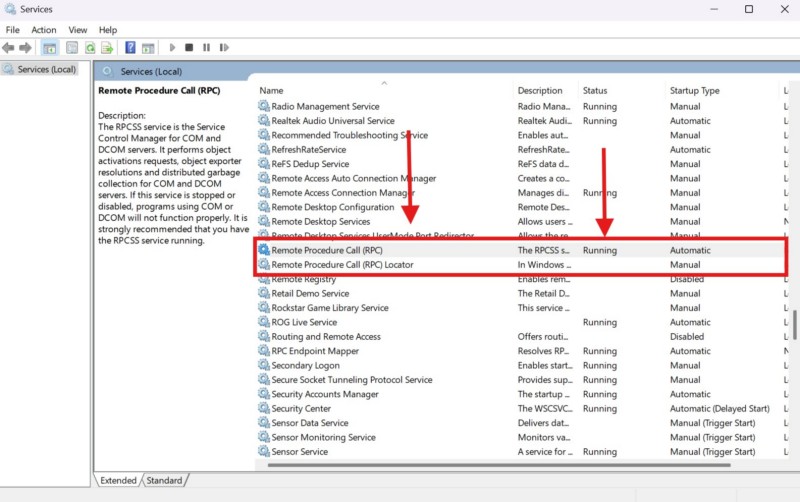
Task: Switch to the Standard tab
Action: 165,481
